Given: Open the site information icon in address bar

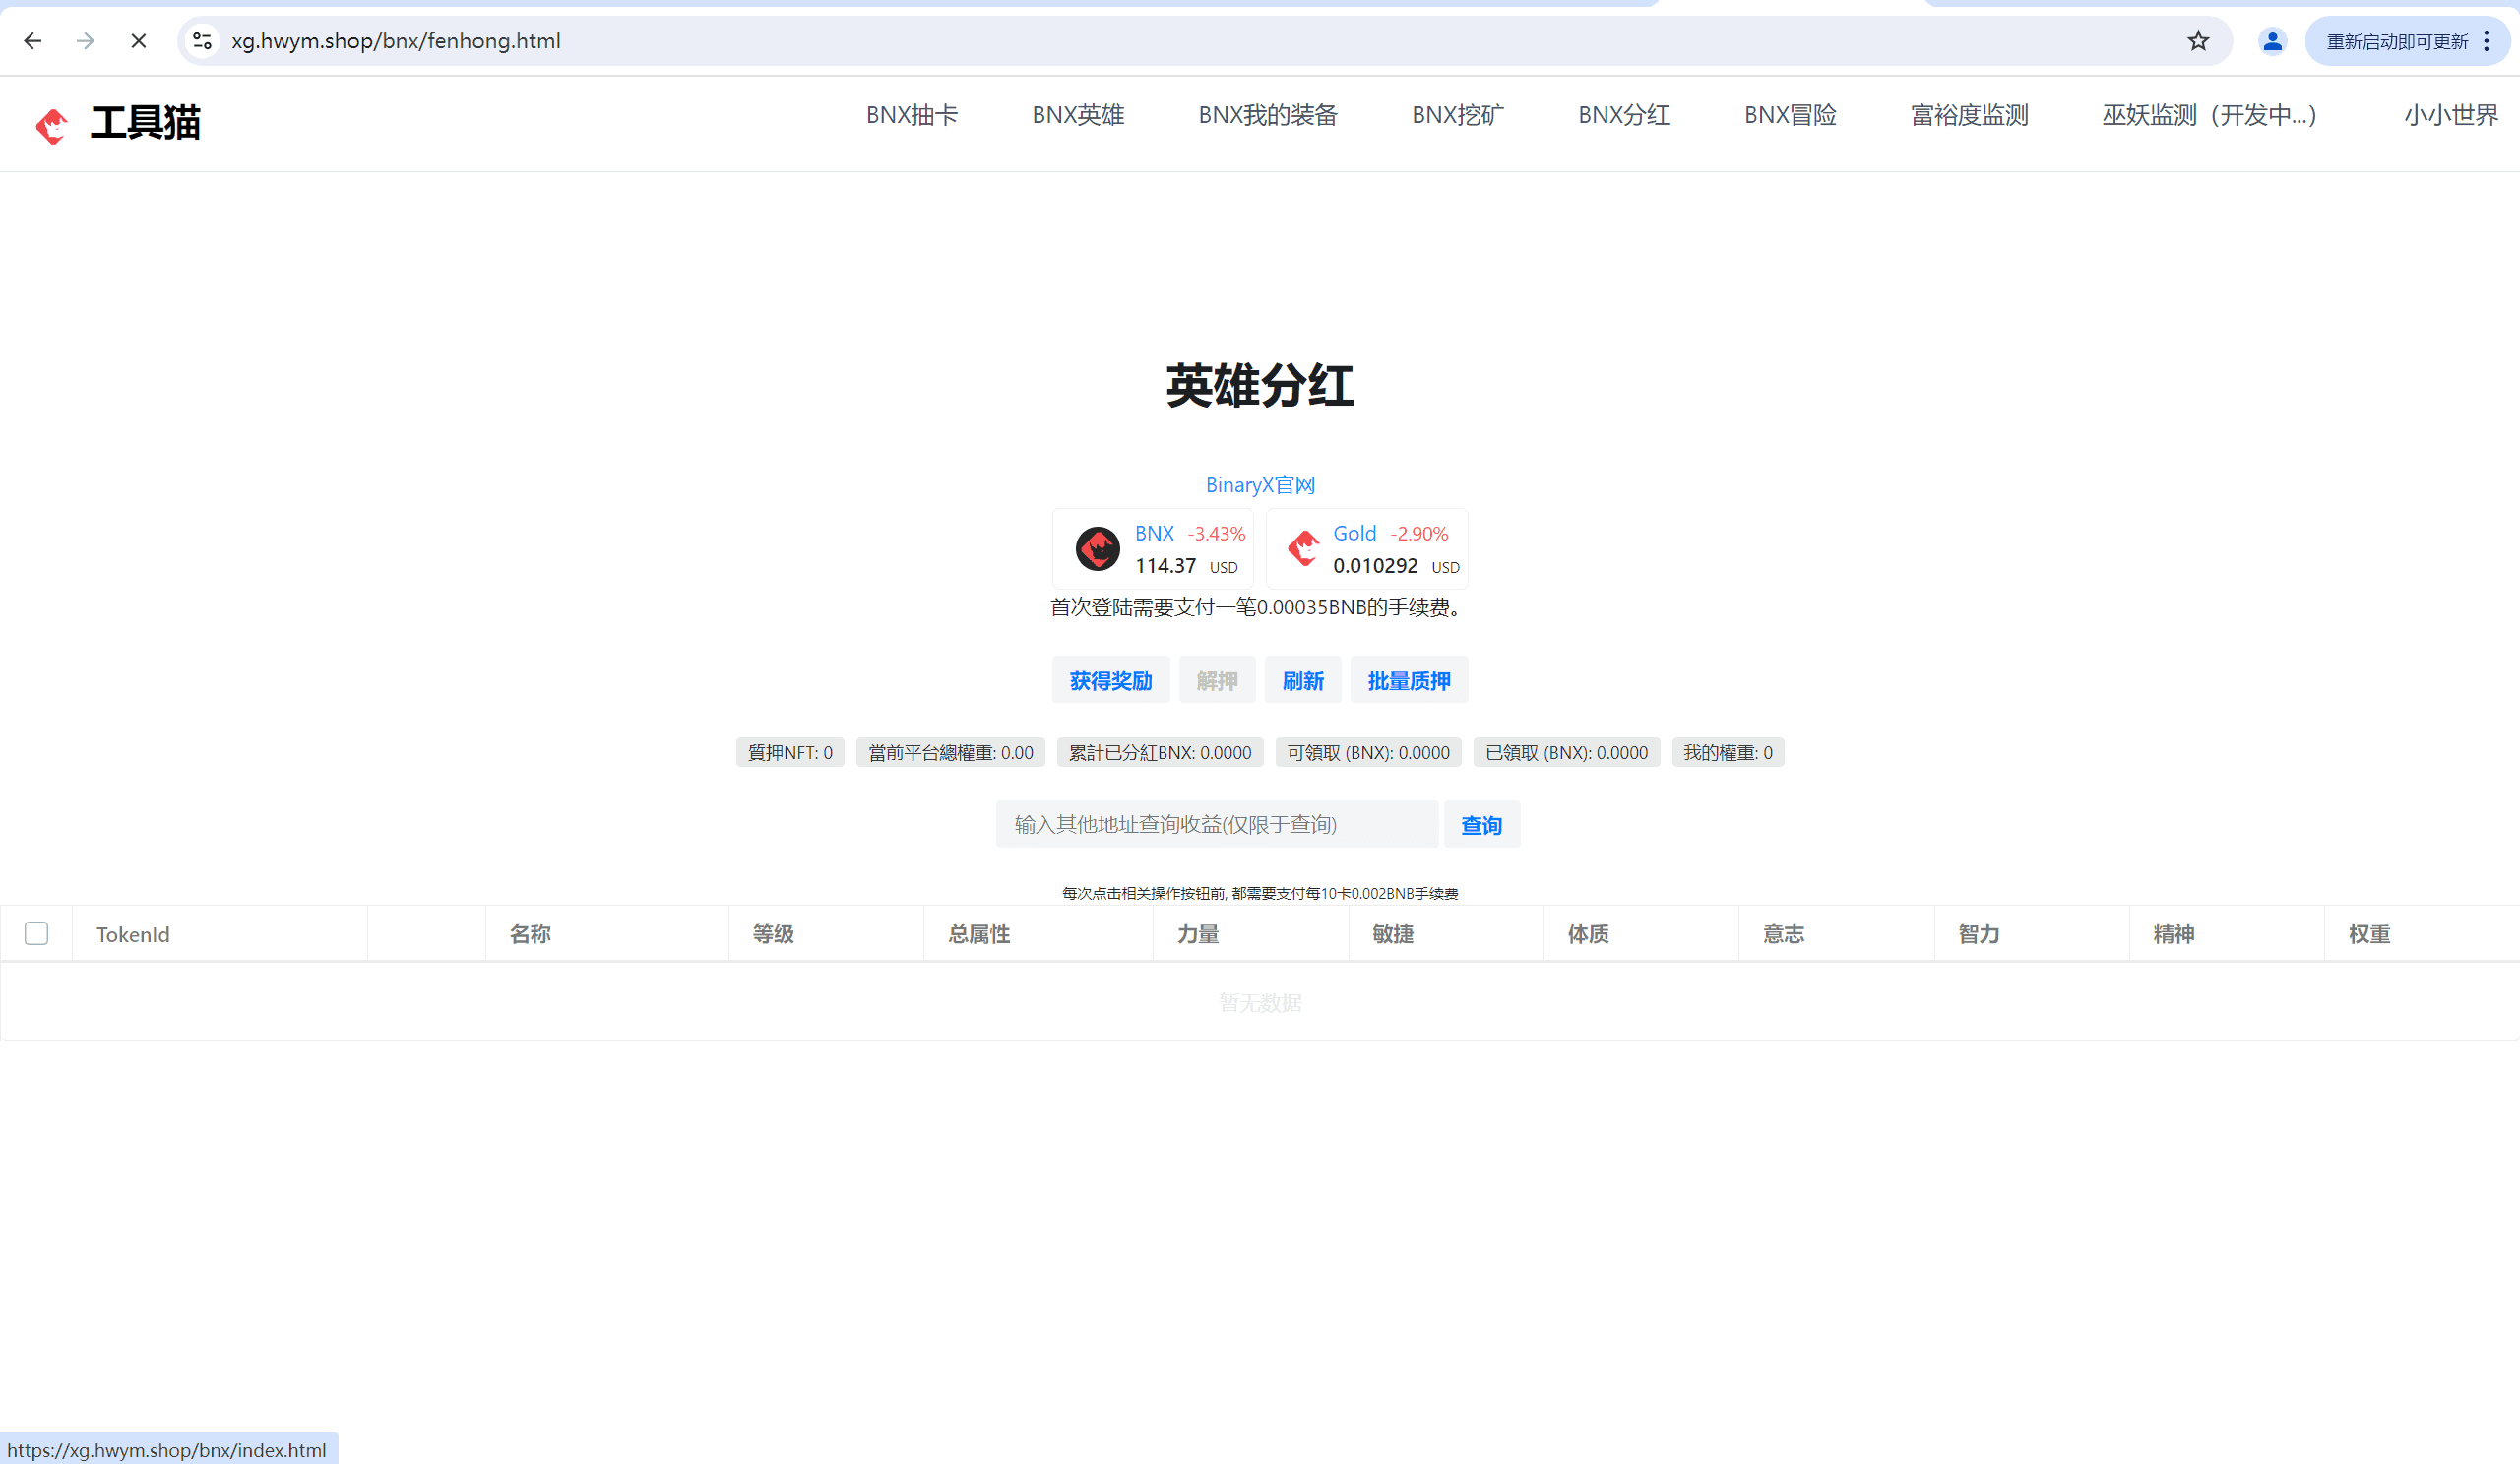Looking at the screenshot, I should [203, 41].
